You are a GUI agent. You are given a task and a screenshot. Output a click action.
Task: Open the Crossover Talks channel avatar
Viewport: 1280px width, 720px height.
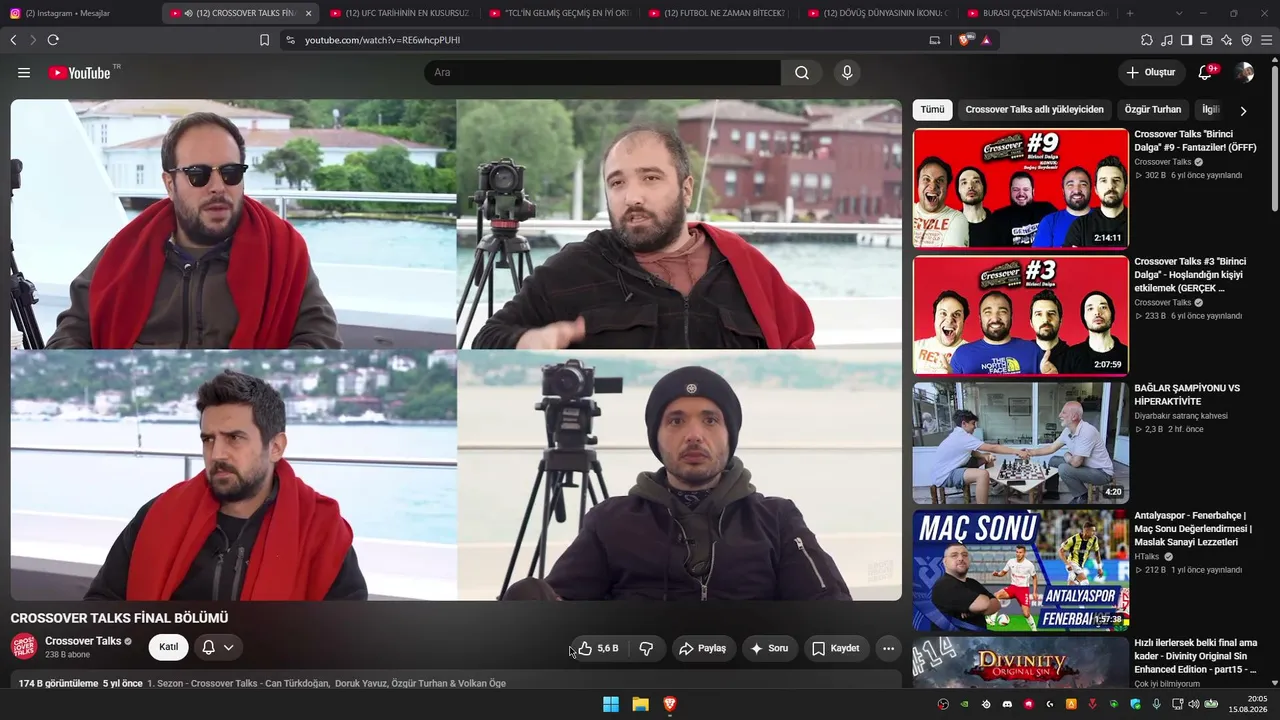pyautogui.click(x=24, y=647)
